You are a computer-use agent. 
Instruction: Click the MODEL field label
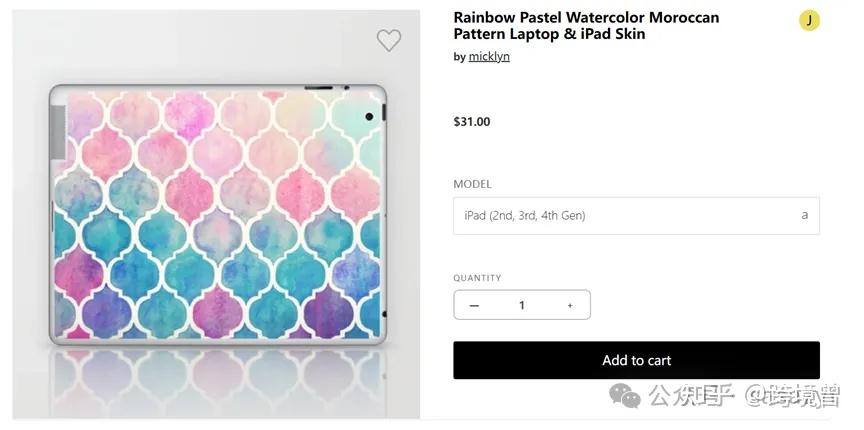[x=472, y=185]
